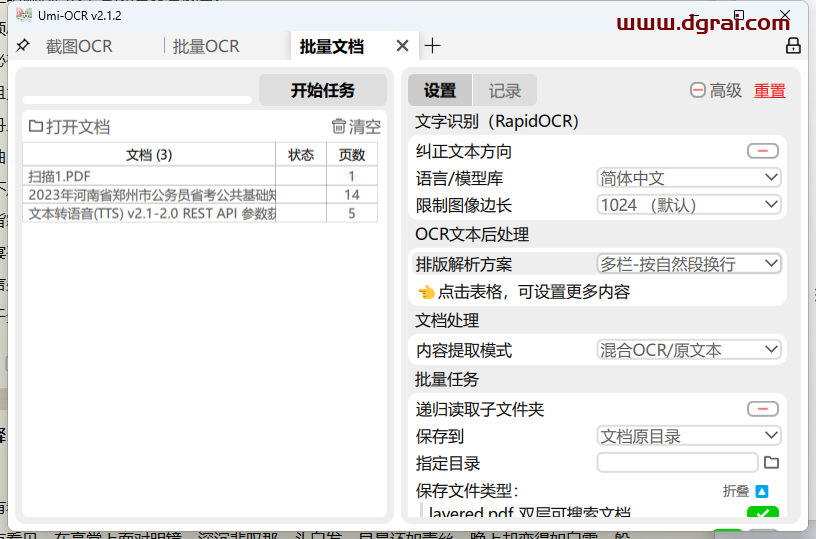Click the 指定目录 input field
The height and width of the screenshot is (539, 816).
677,462
